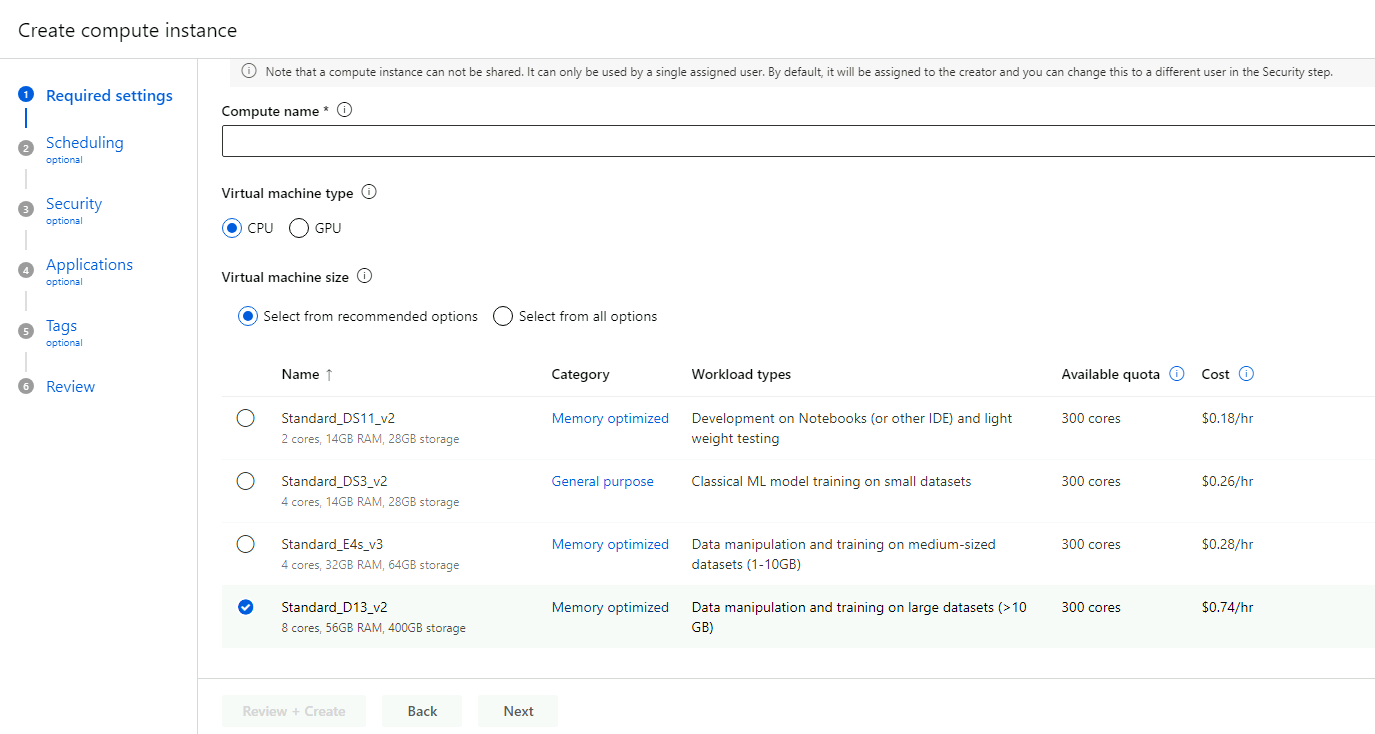Click the Compute name input field
This screenshot has width=1375, height=734.
[798, 141]
